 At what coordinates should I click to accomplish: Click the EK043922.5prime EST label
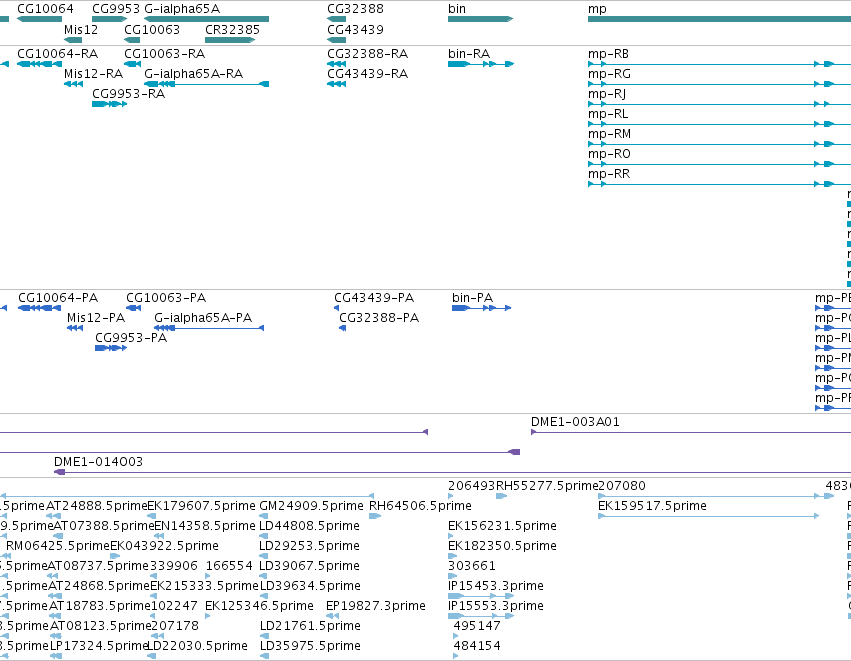[x=164, y=546]
